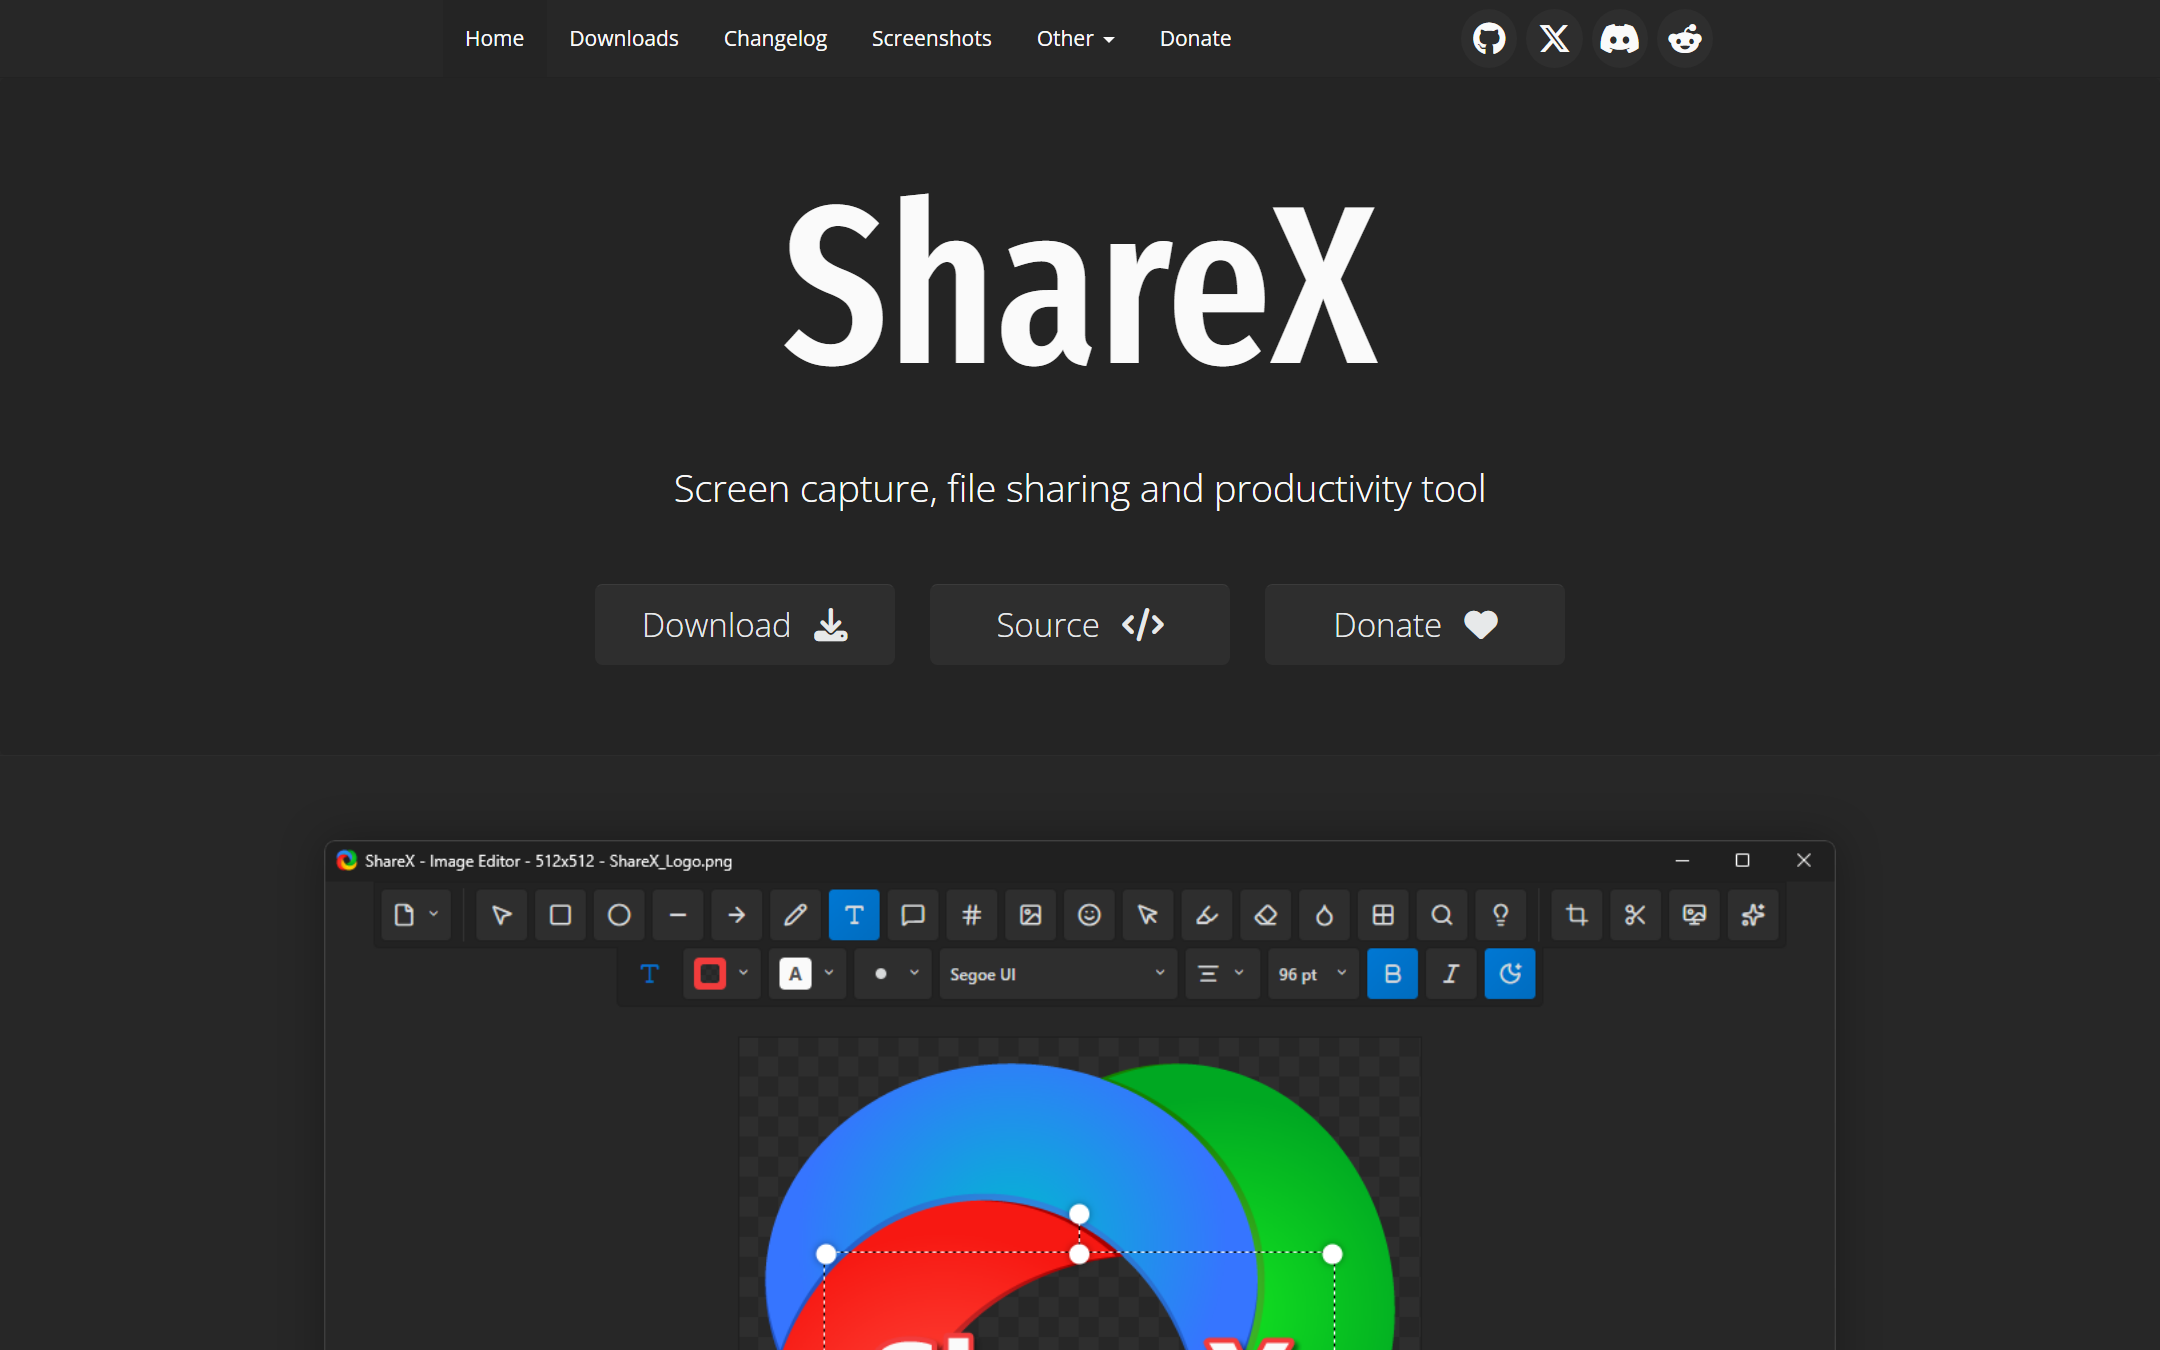Select the Rectangle drawing tool
The height and width of the screenshot is (1350, 2160).
(561, 915)
